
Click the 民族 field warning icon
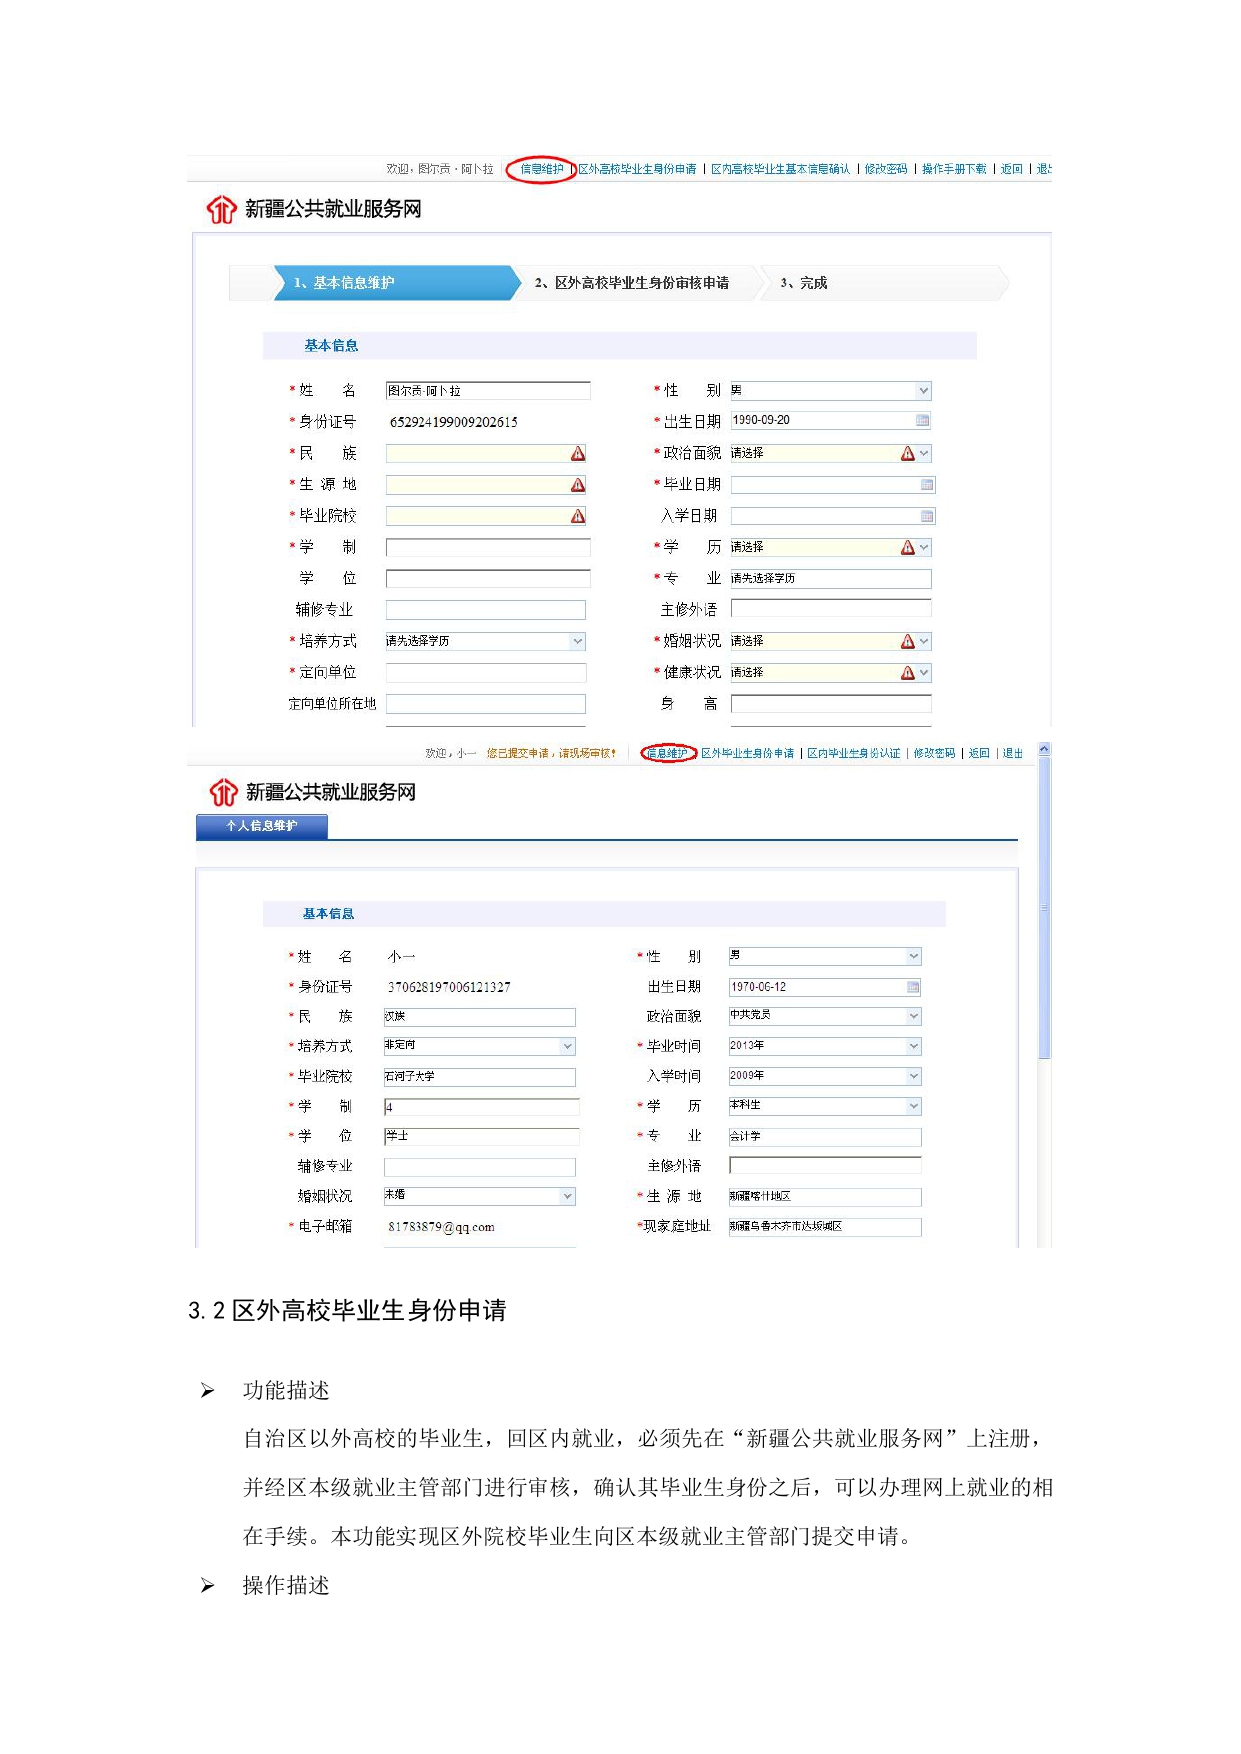(x=578, y=454)
